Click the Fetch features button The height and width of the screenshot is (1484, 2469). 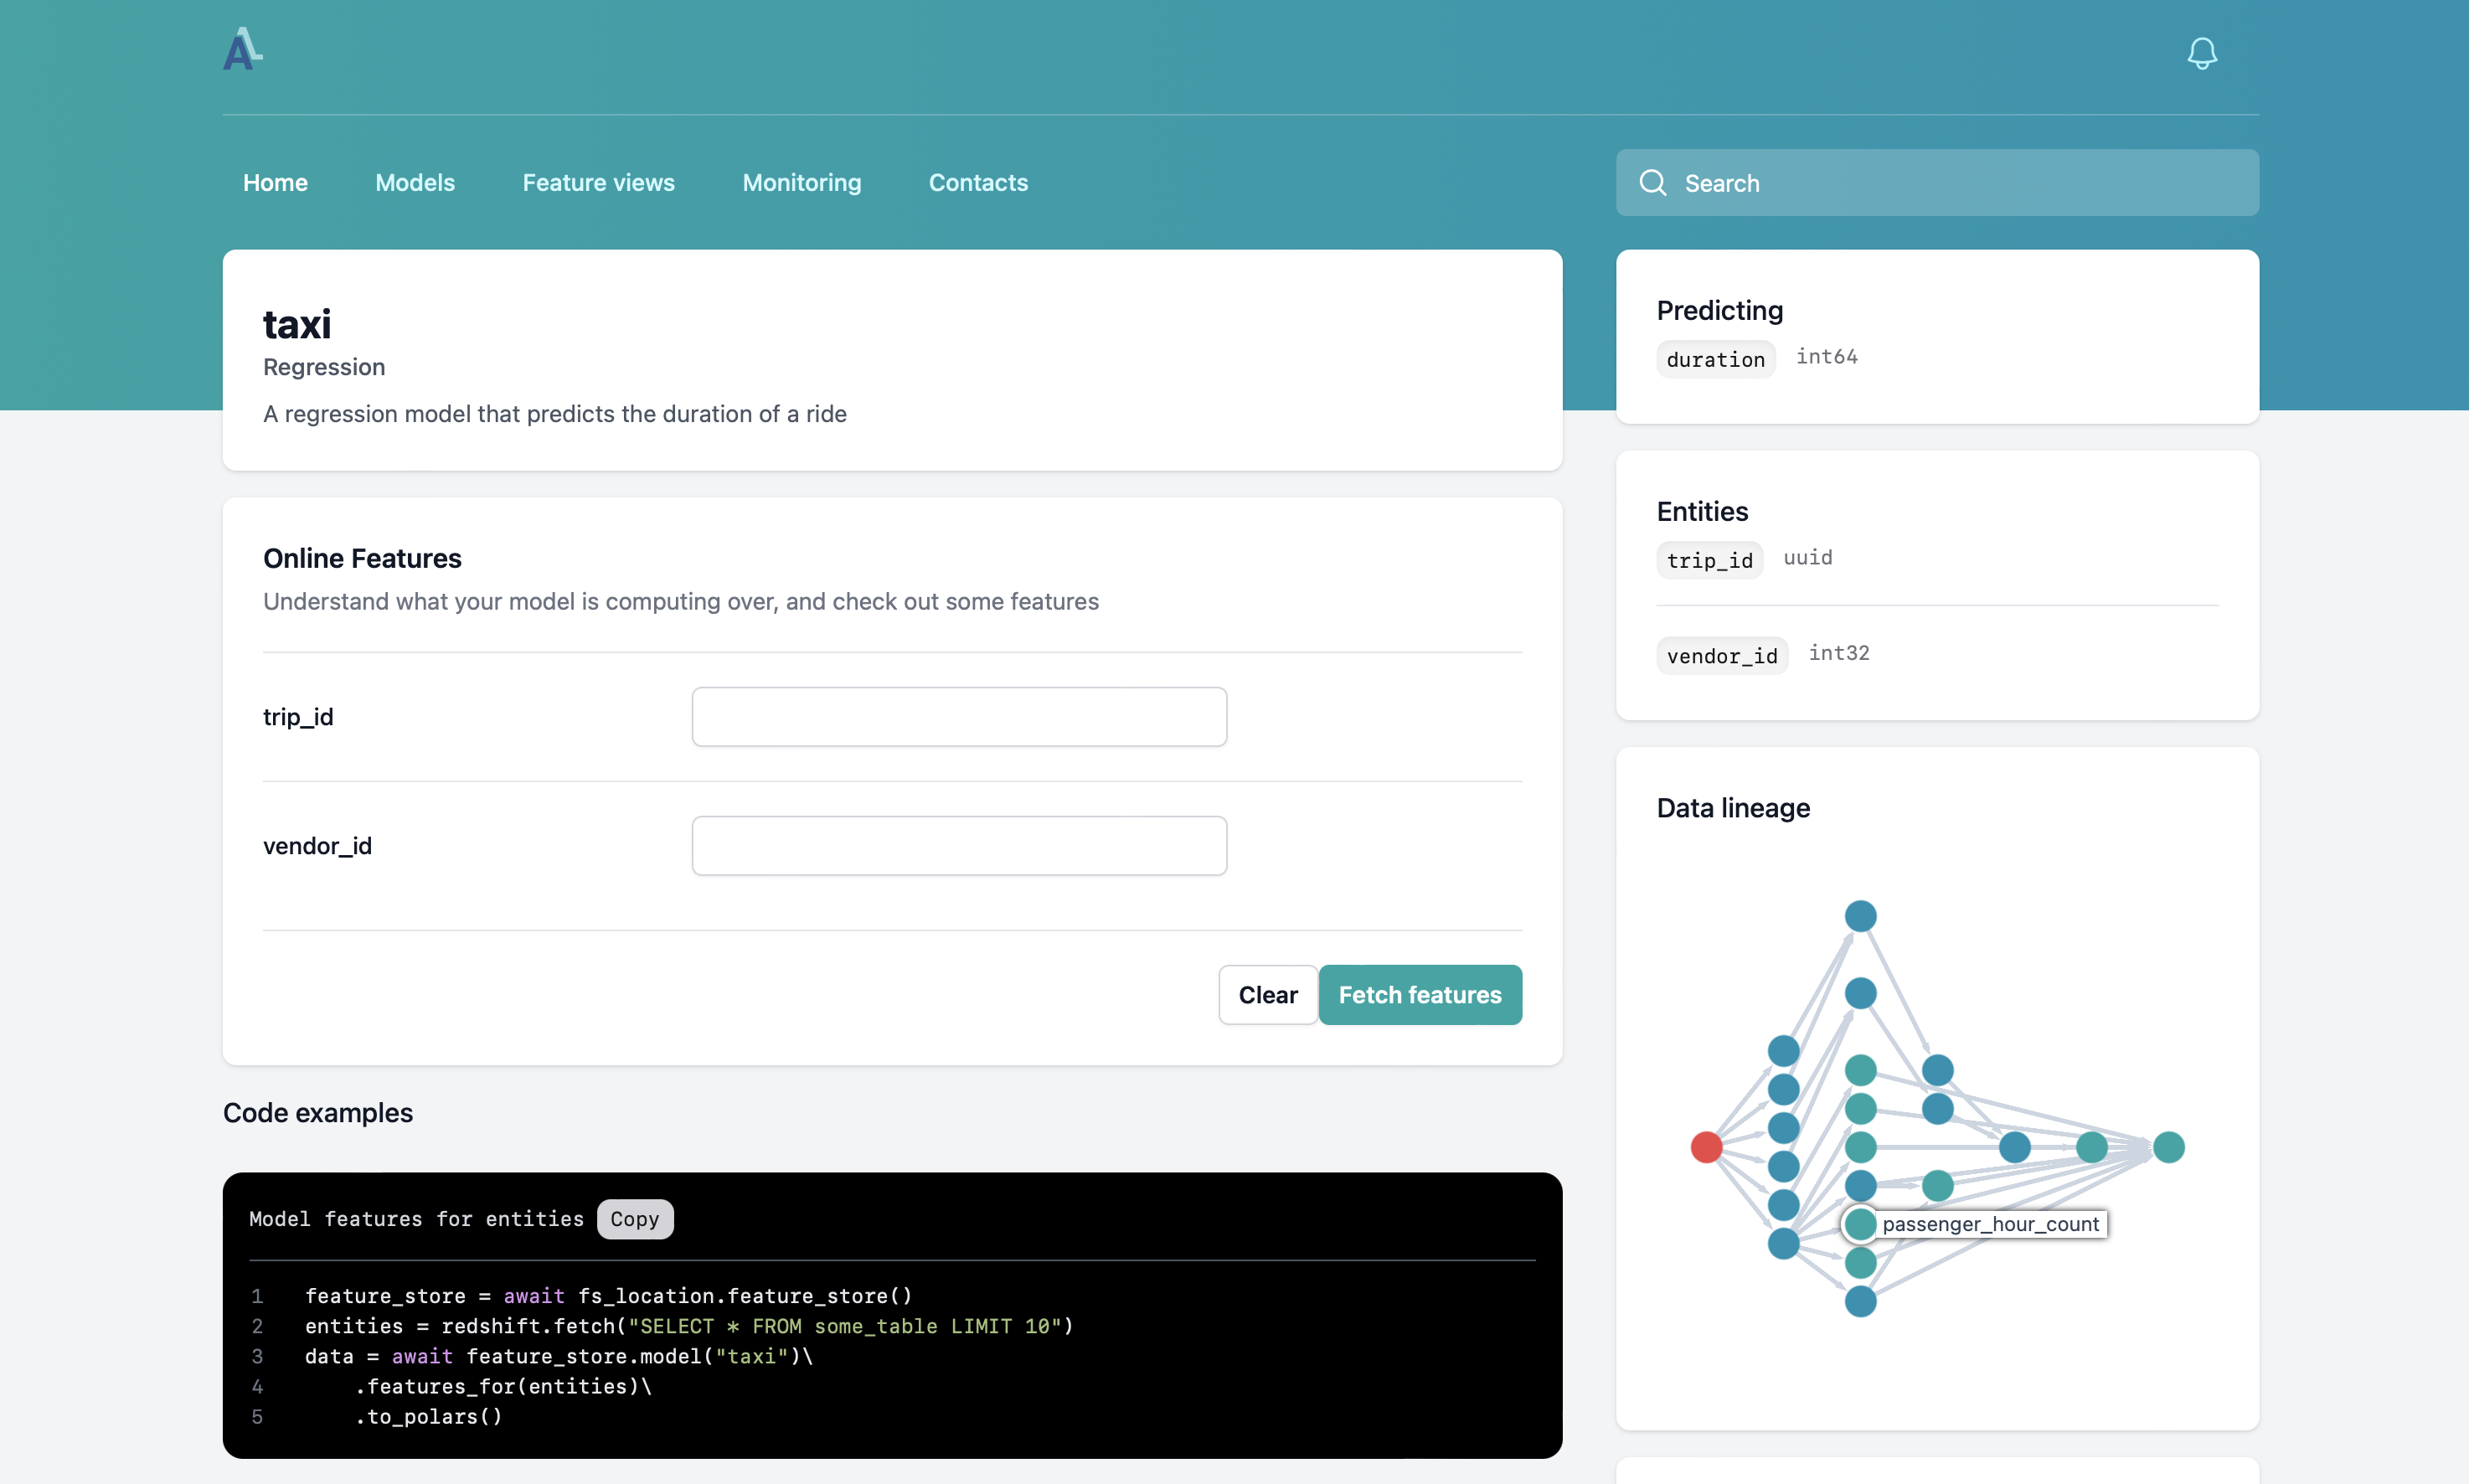[1420, 994]
